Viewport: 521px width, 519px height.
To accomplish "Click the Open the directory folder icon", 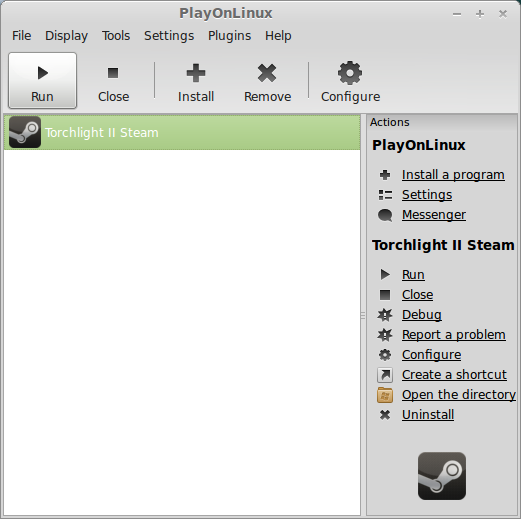I will pyautogui.click(x=385, y=395).
